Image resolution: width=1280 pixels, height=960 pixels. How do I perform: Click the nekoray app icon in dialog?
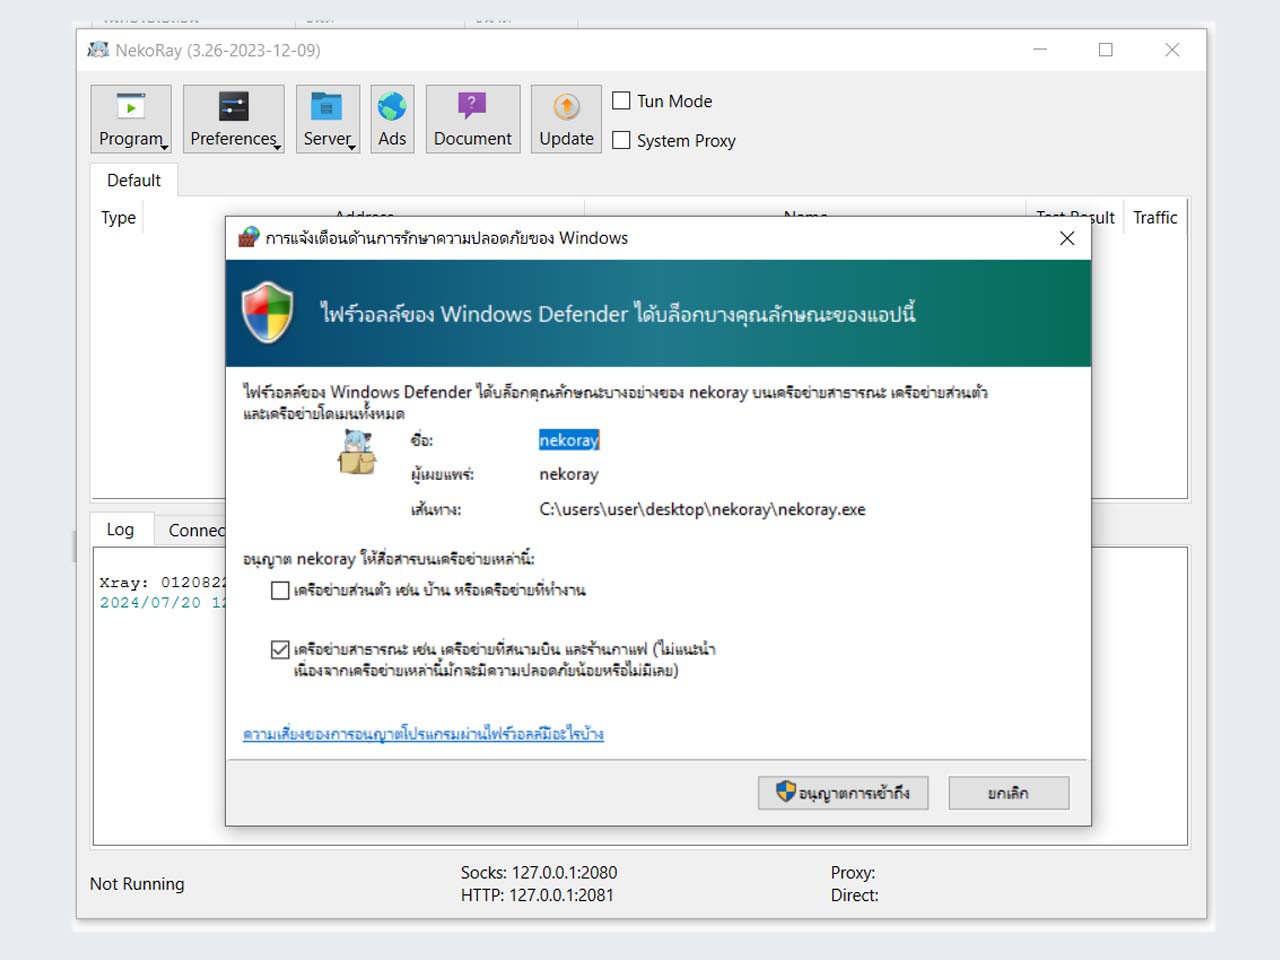point(357,452)
